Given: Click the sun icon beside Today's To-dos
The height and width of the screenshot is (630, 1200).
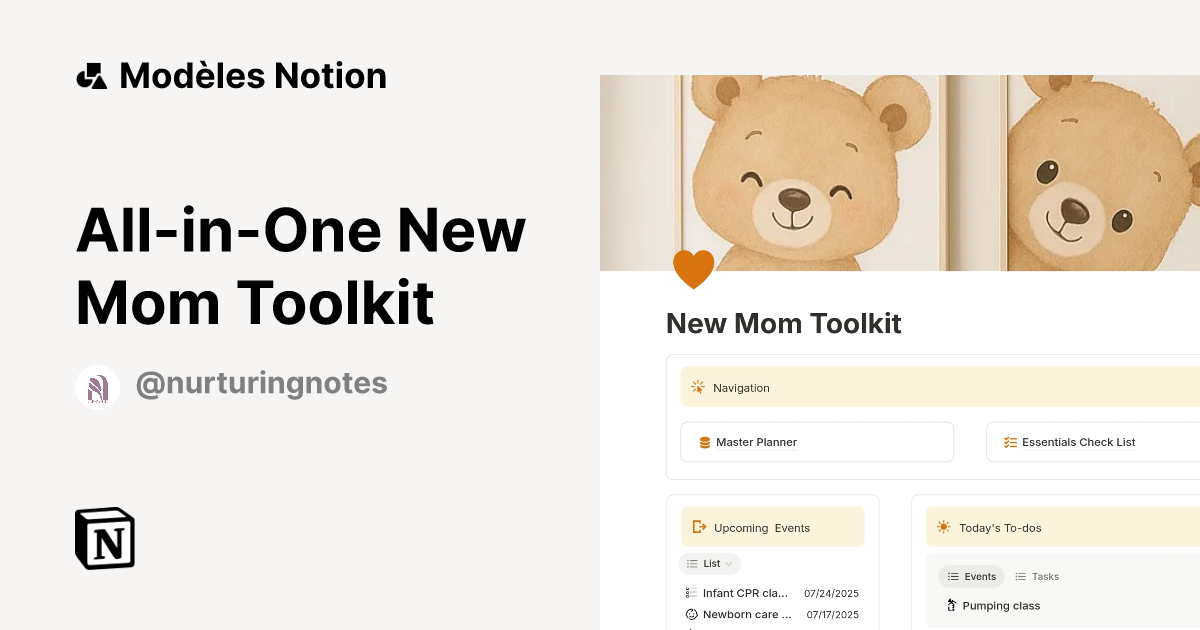Looking at the screenshot, I should click(x=942, y=527).
